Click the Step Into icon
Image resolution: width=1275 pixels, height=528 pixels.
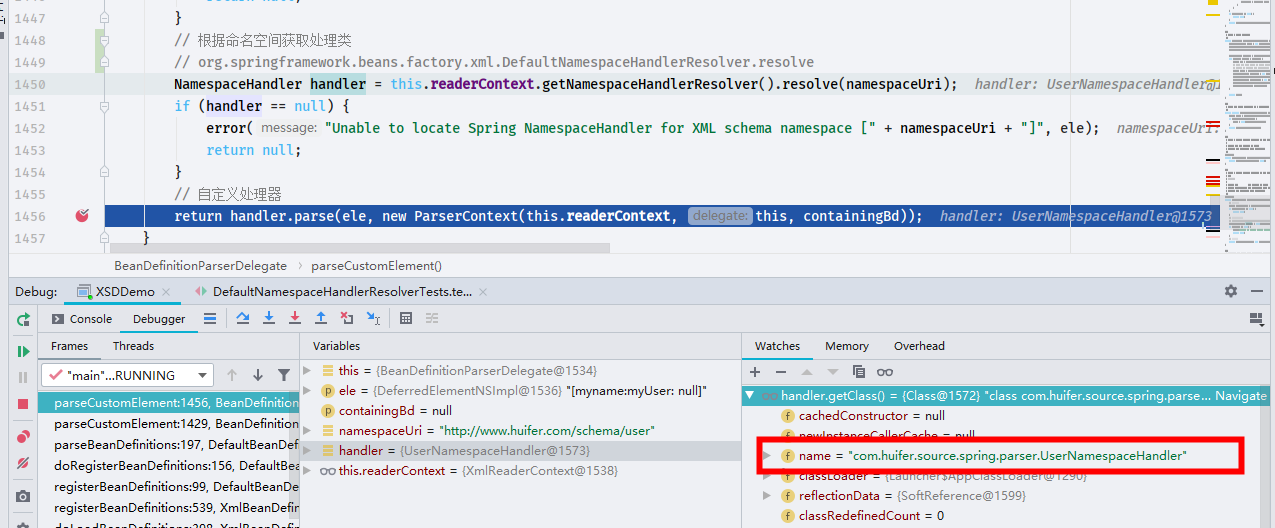(269, 318)
